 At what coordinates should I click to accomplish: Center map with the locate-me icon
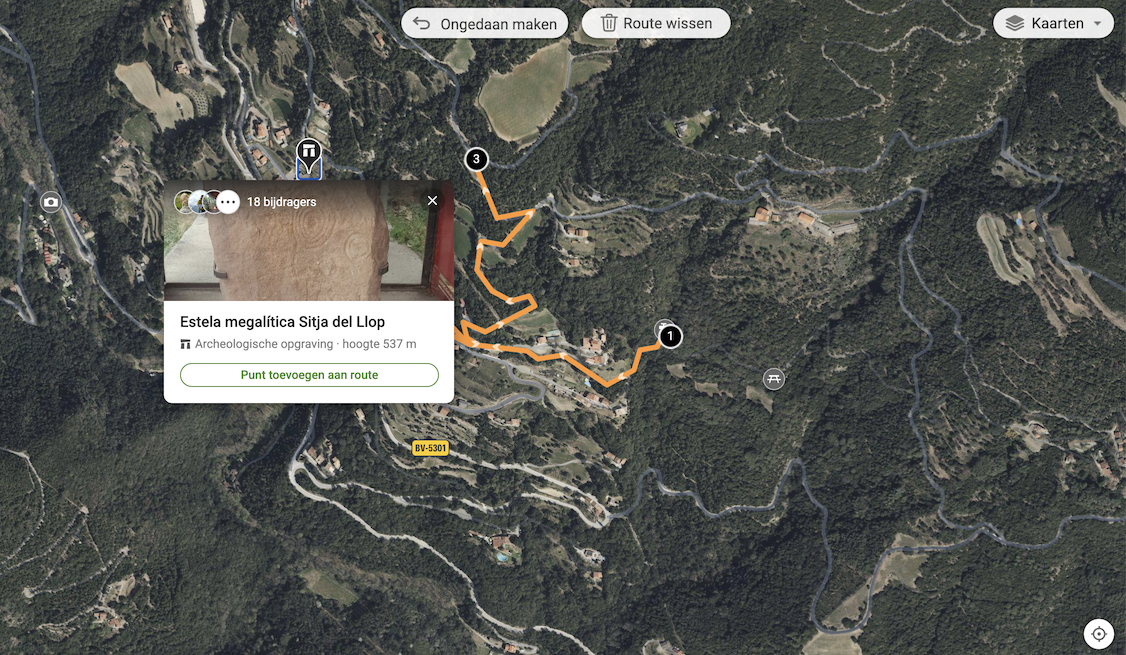point(1099,634)
